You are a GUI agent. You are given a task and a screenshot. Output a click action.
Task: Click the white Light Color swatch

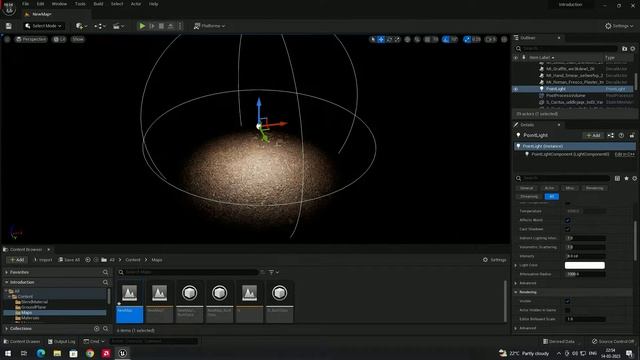[x=584, y=265]
